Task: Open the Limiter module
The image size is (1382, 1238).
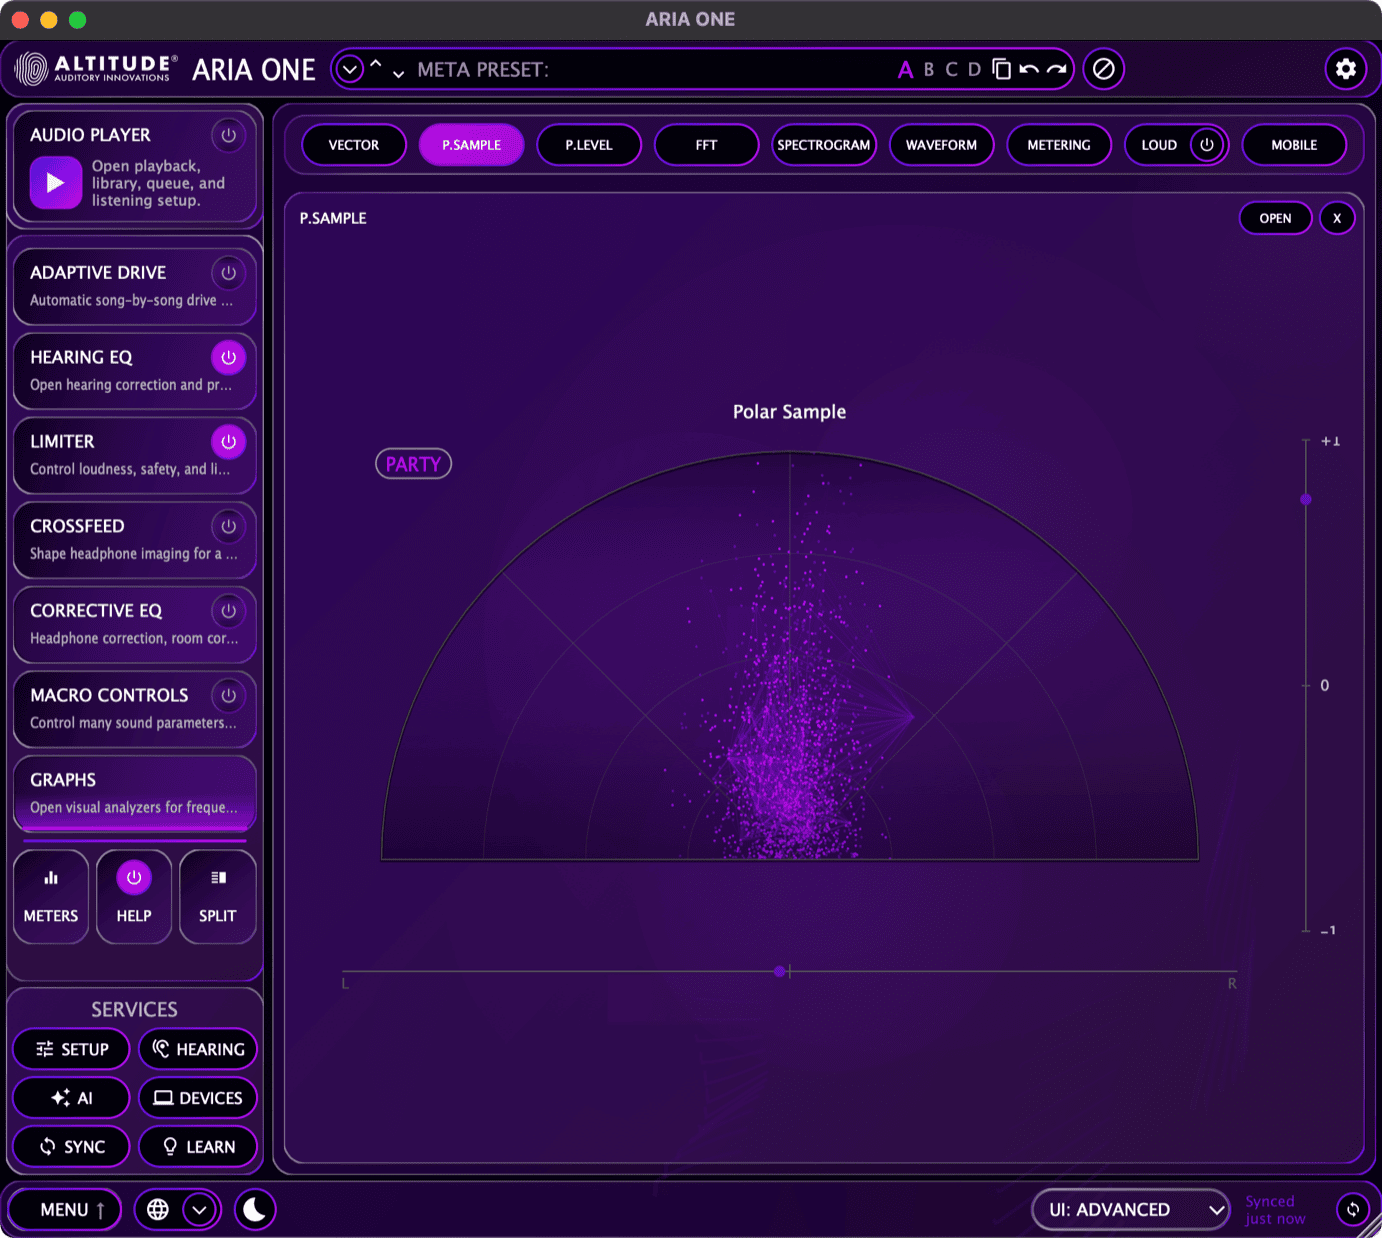Action: pos(135,455)
